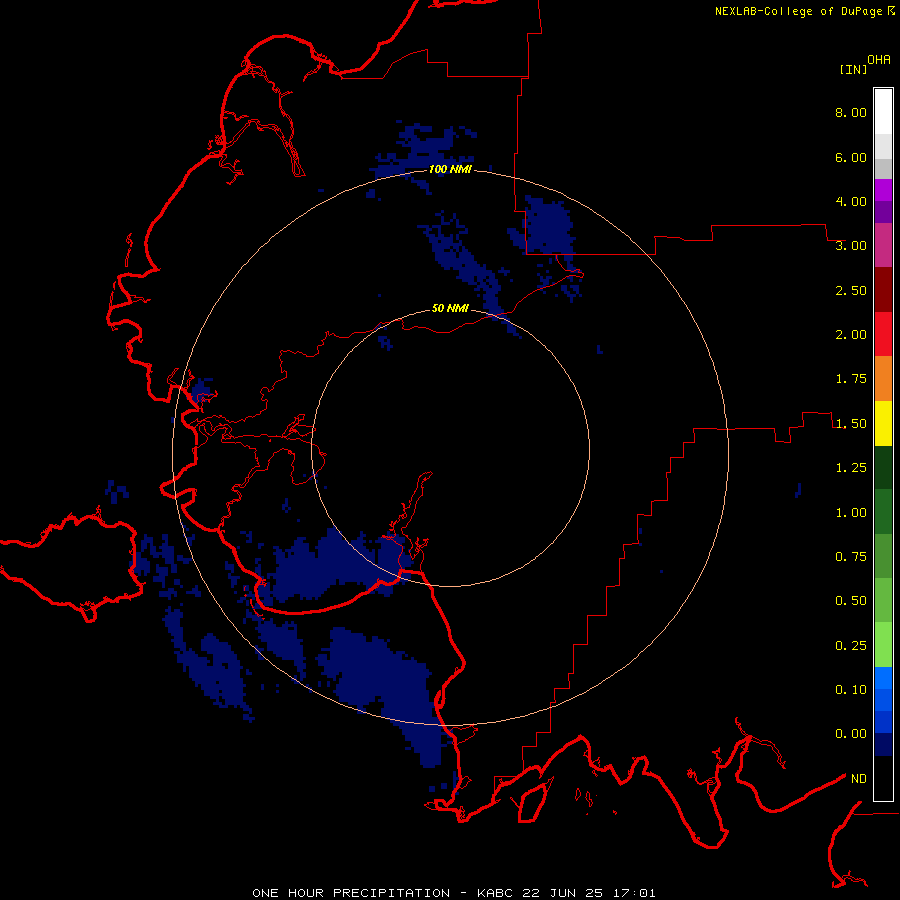Image resolution: width=900 pixels, height=900 pixels.
Task: Click the 50 NMI range ring label
Action: coord(450,308)
